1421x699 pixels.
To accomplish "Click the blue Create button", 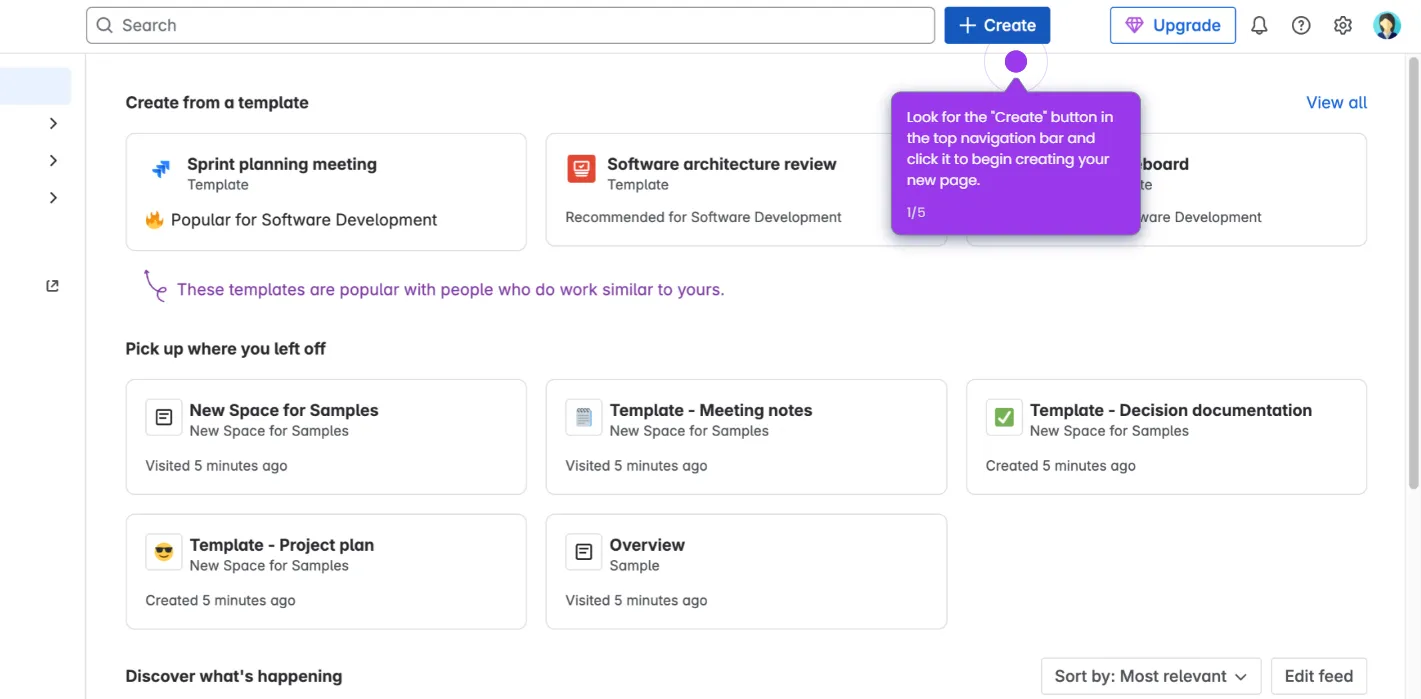I will 997,26.
